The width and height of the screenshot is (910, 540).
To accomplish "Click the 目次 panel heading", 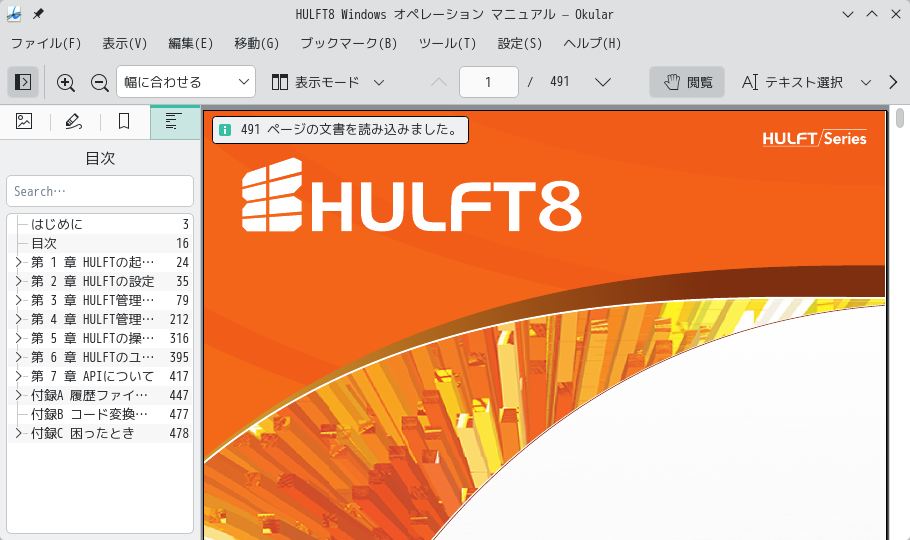I will pos(100,158).
